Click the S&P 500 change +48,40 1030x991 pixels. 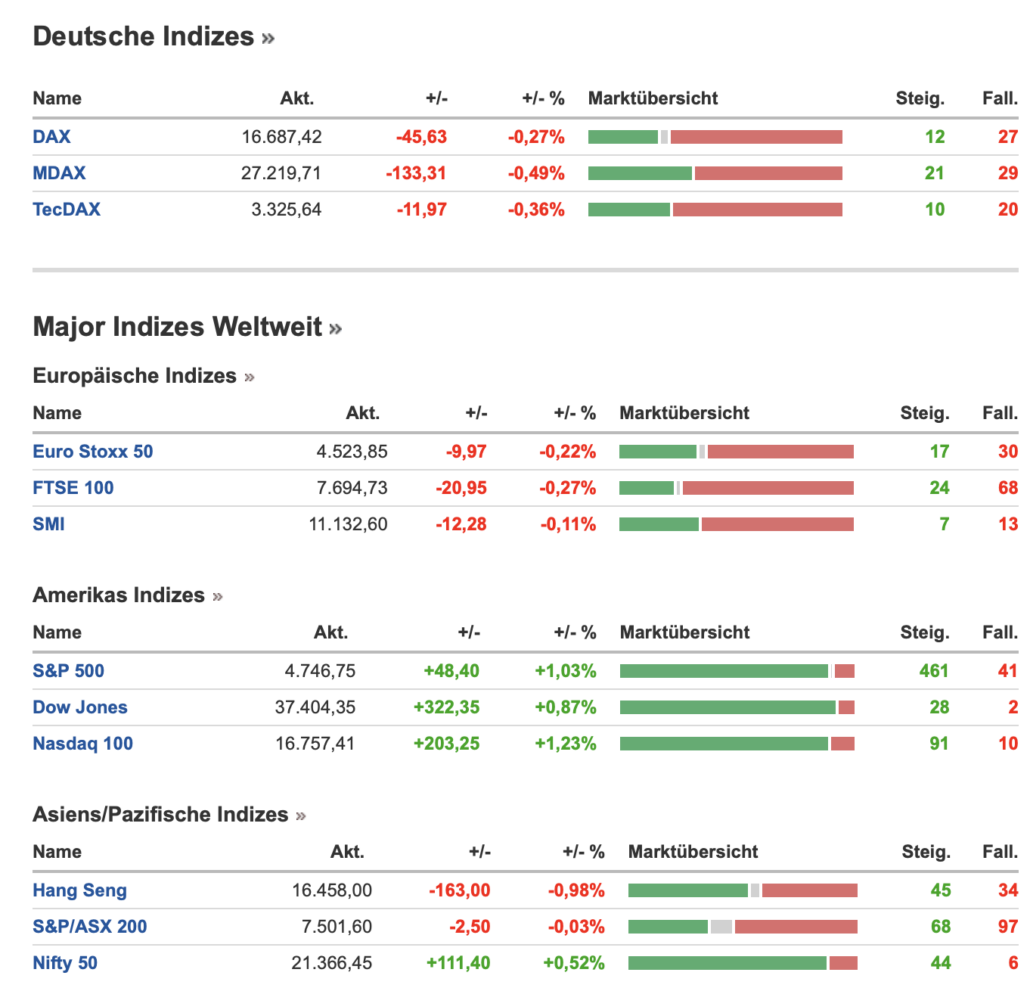pyautogui.click(x=451, y=671)
